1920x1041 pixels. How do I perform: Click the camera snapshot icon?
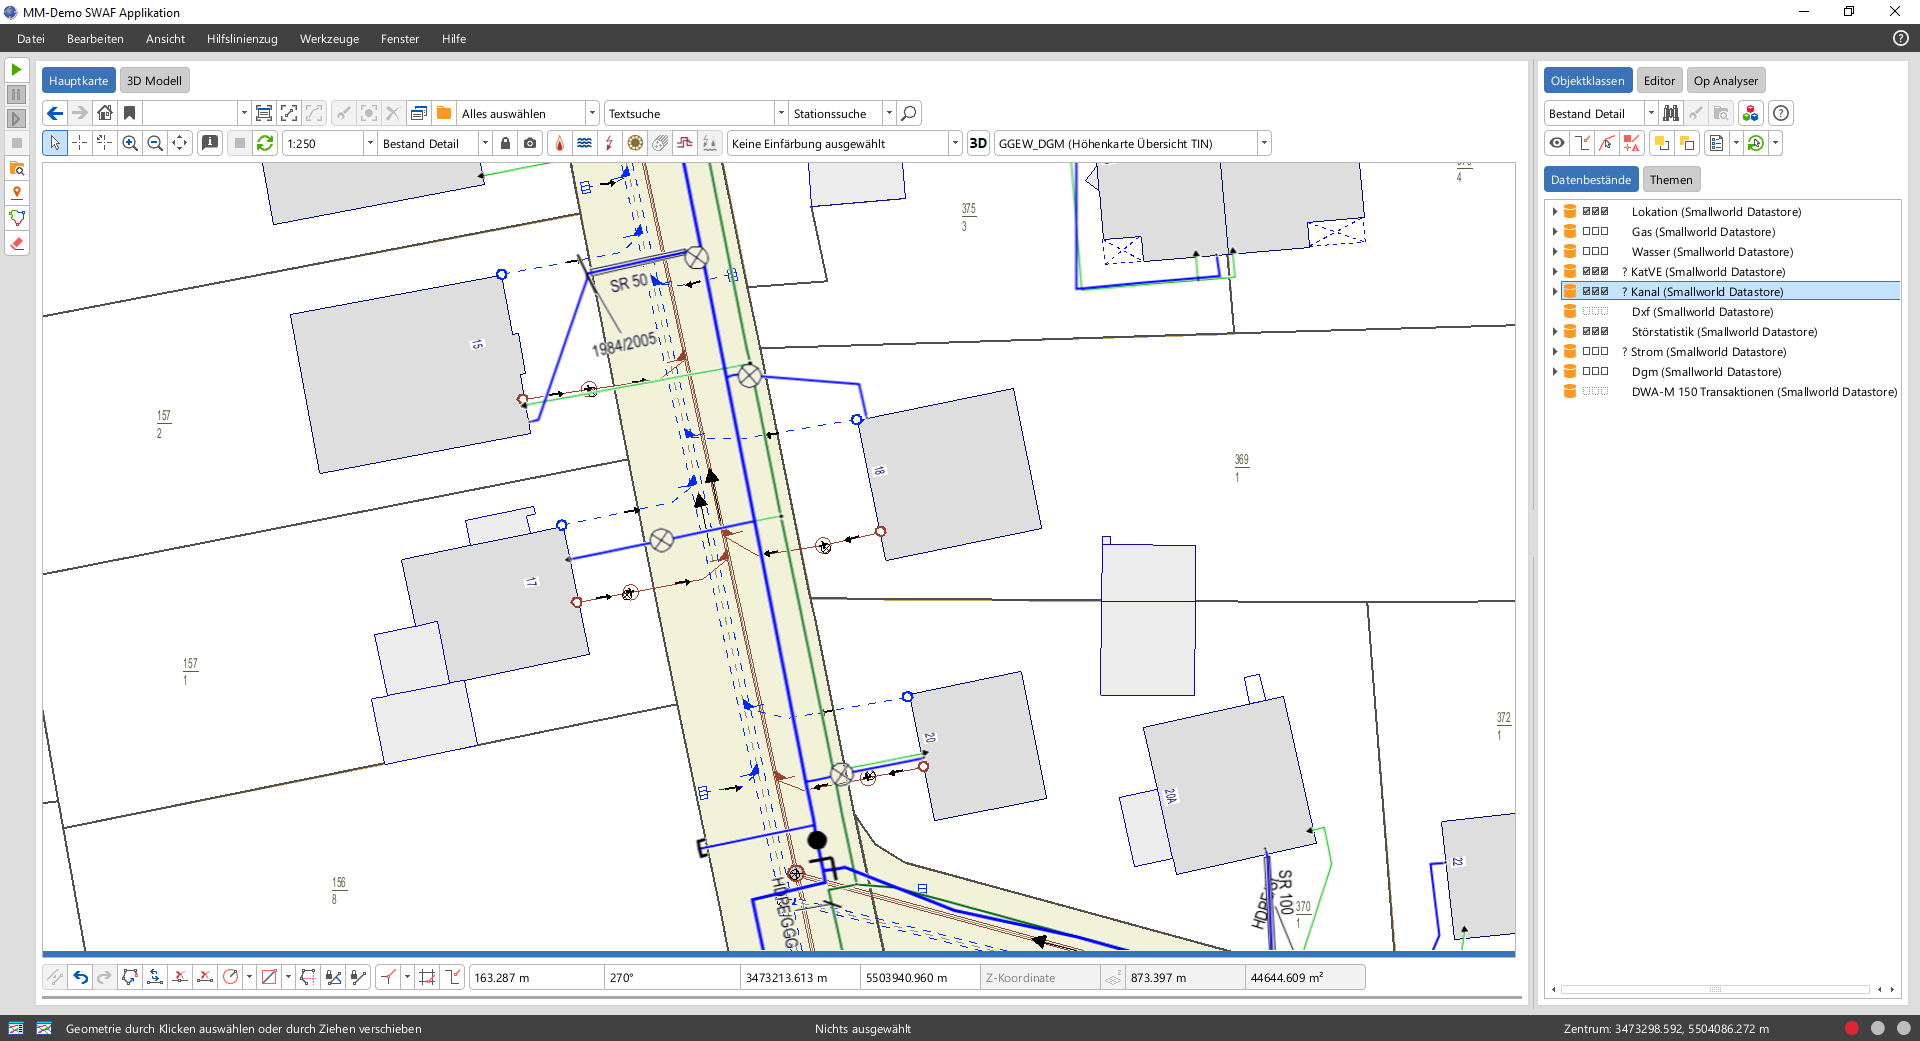click(x=530, y=143)
